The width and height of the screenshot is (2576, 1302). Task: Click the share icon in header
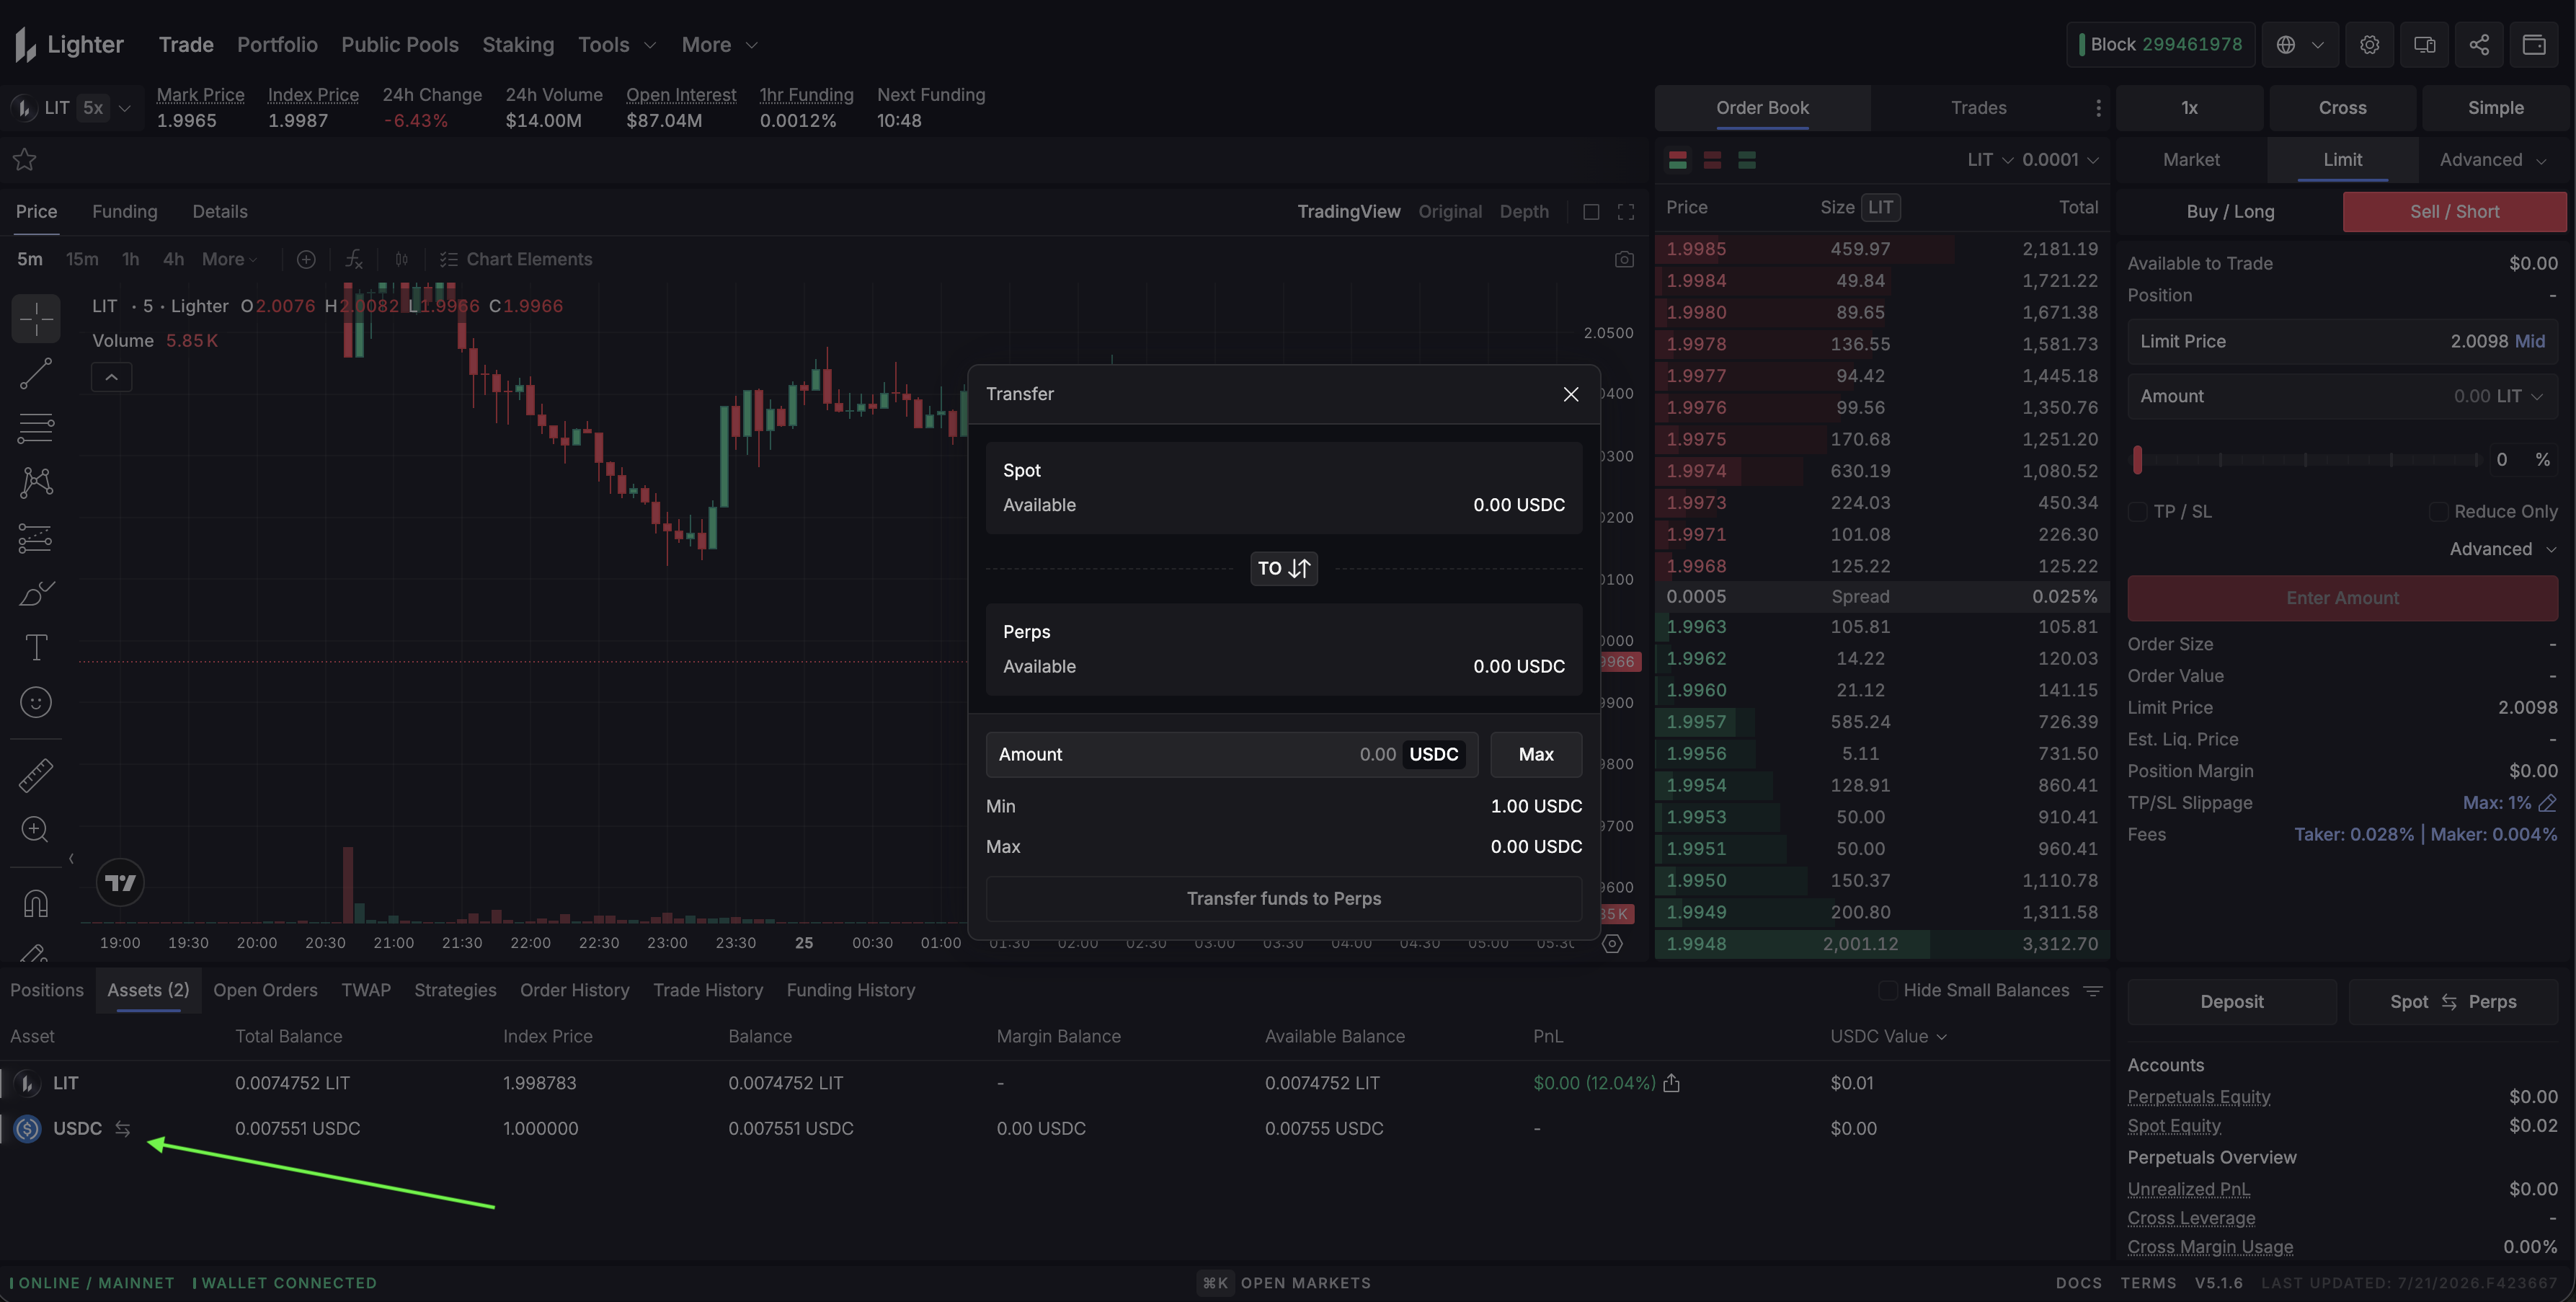(2479, 45)
